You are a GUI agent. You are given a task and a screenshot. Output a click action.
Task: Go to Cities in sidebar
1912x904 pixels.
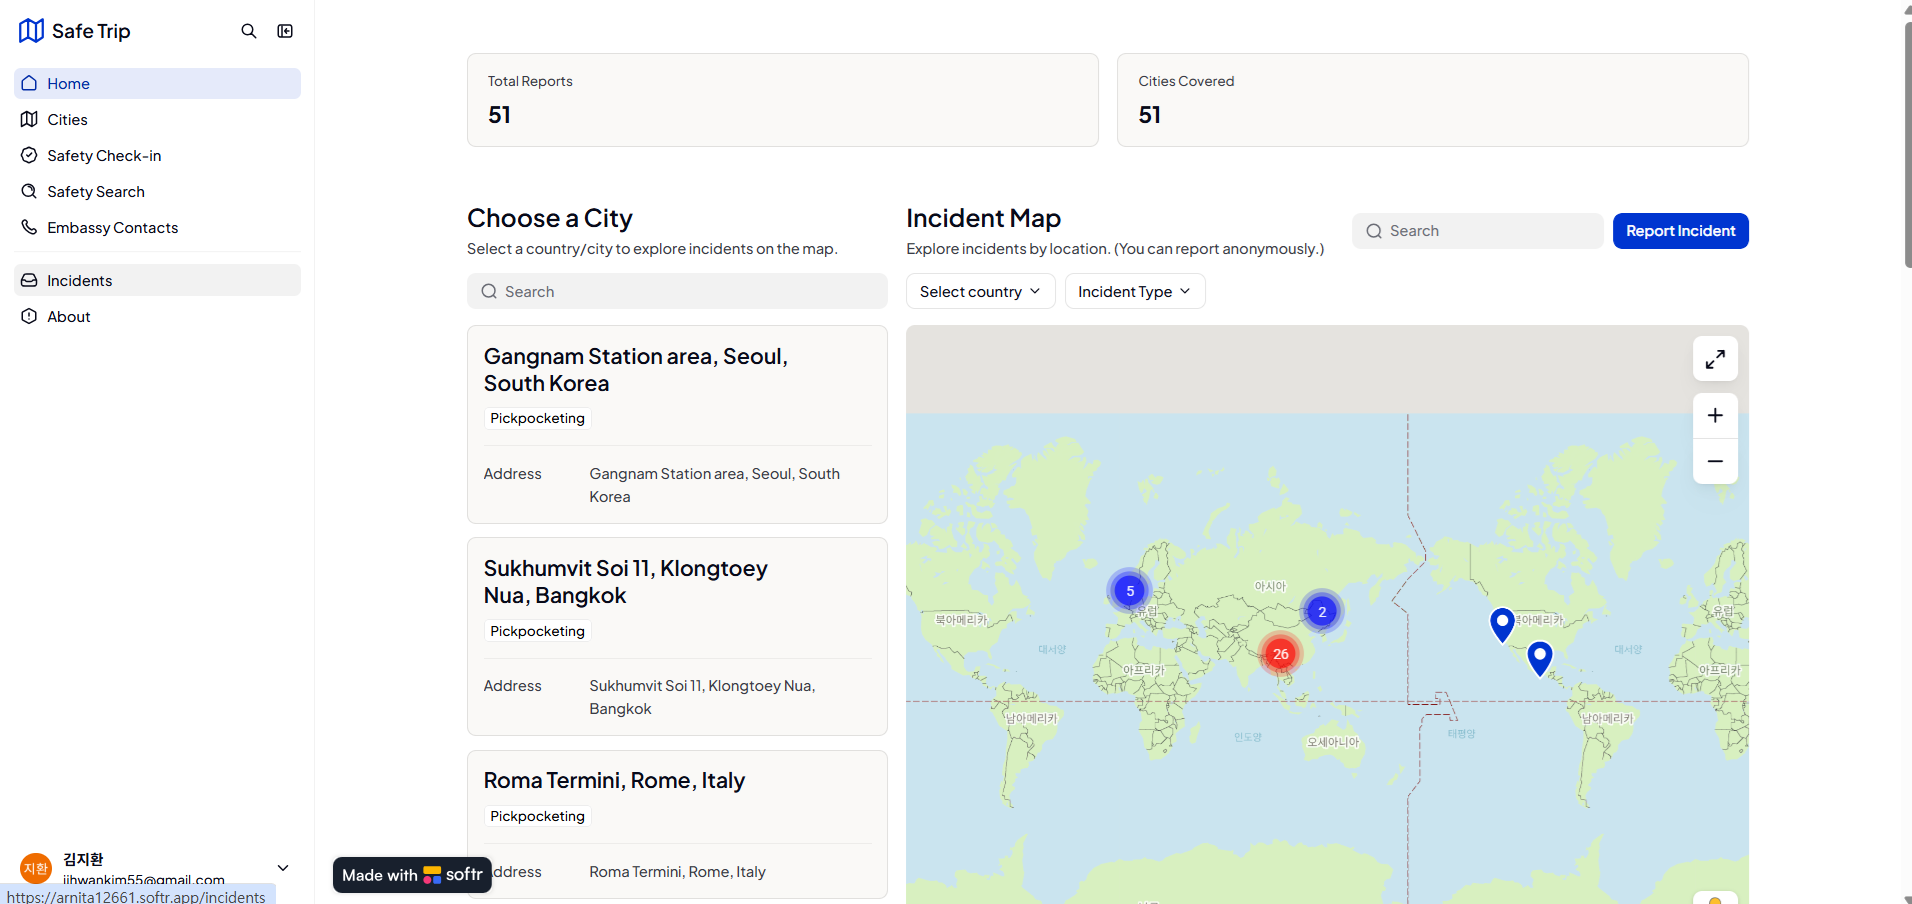pyautogui.click(x=67, y=120)
